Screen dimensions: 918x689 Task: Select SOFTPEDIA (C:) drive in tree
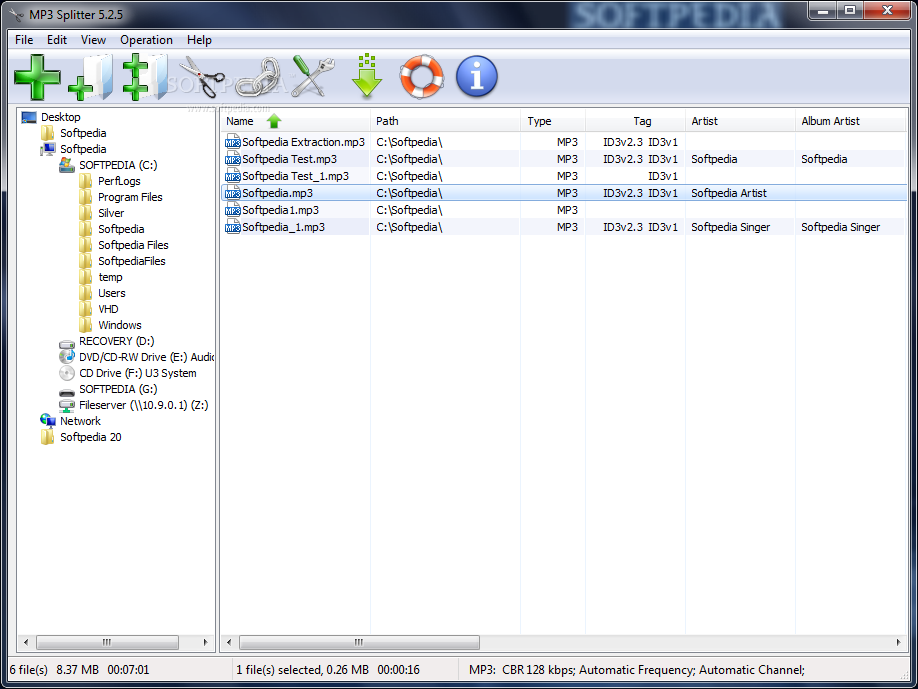click(x=118, y=165)
